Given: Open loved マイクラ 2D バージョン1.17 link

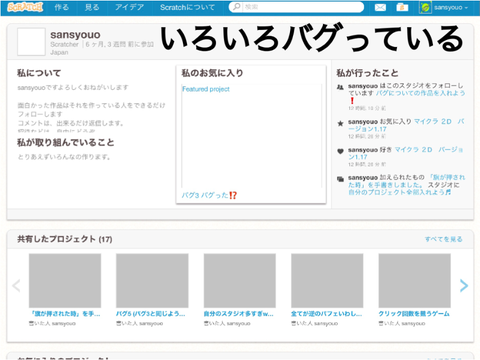Looking at the screenshot, I should 405,153.
